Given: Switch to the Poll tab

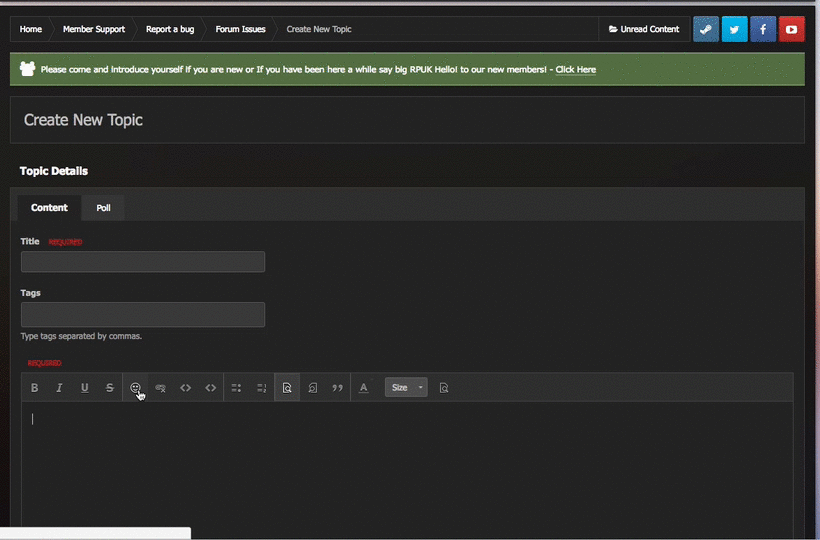Looking at the screenshot, I should pyautogui.click(x=104, y=208).
